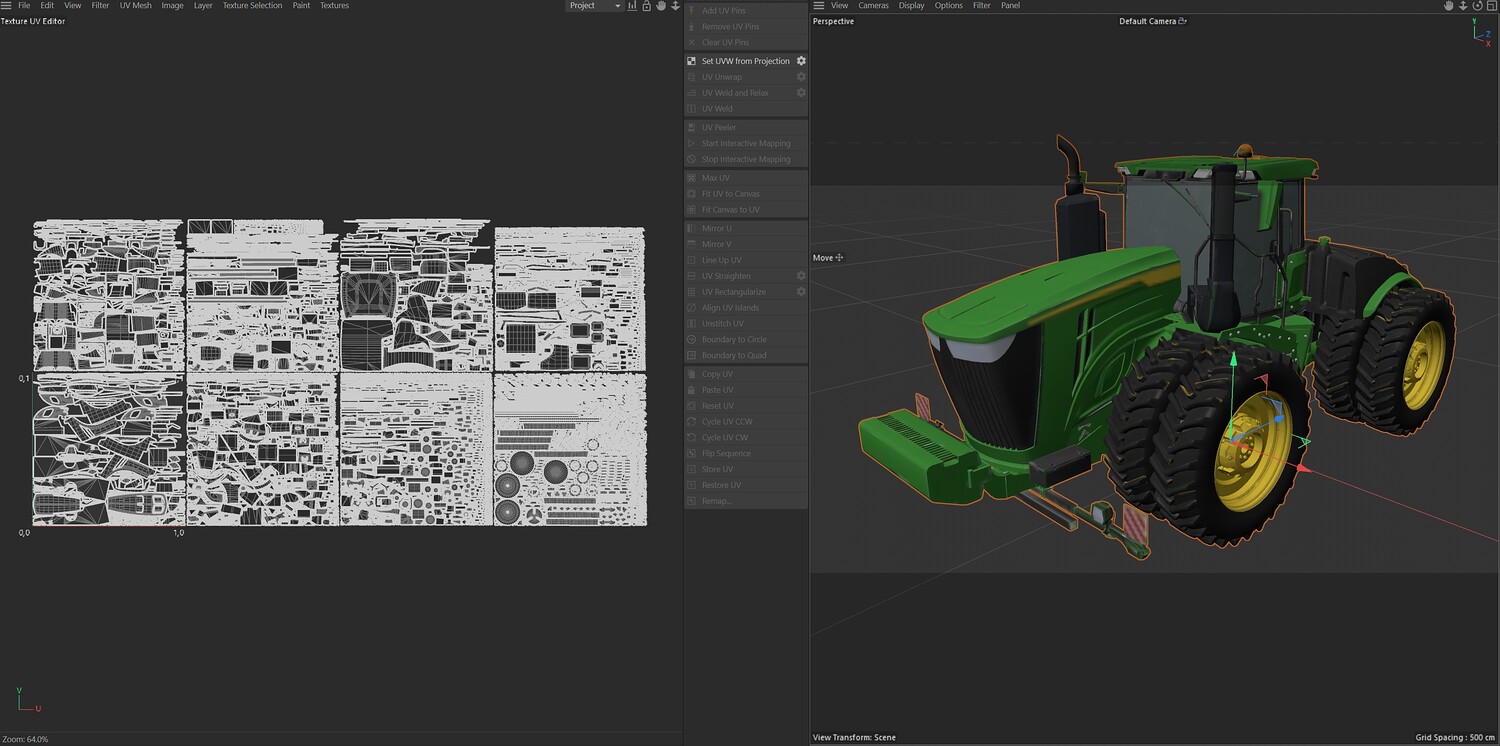Click the UV editor pan hand icon

click(x=660, y=6)
